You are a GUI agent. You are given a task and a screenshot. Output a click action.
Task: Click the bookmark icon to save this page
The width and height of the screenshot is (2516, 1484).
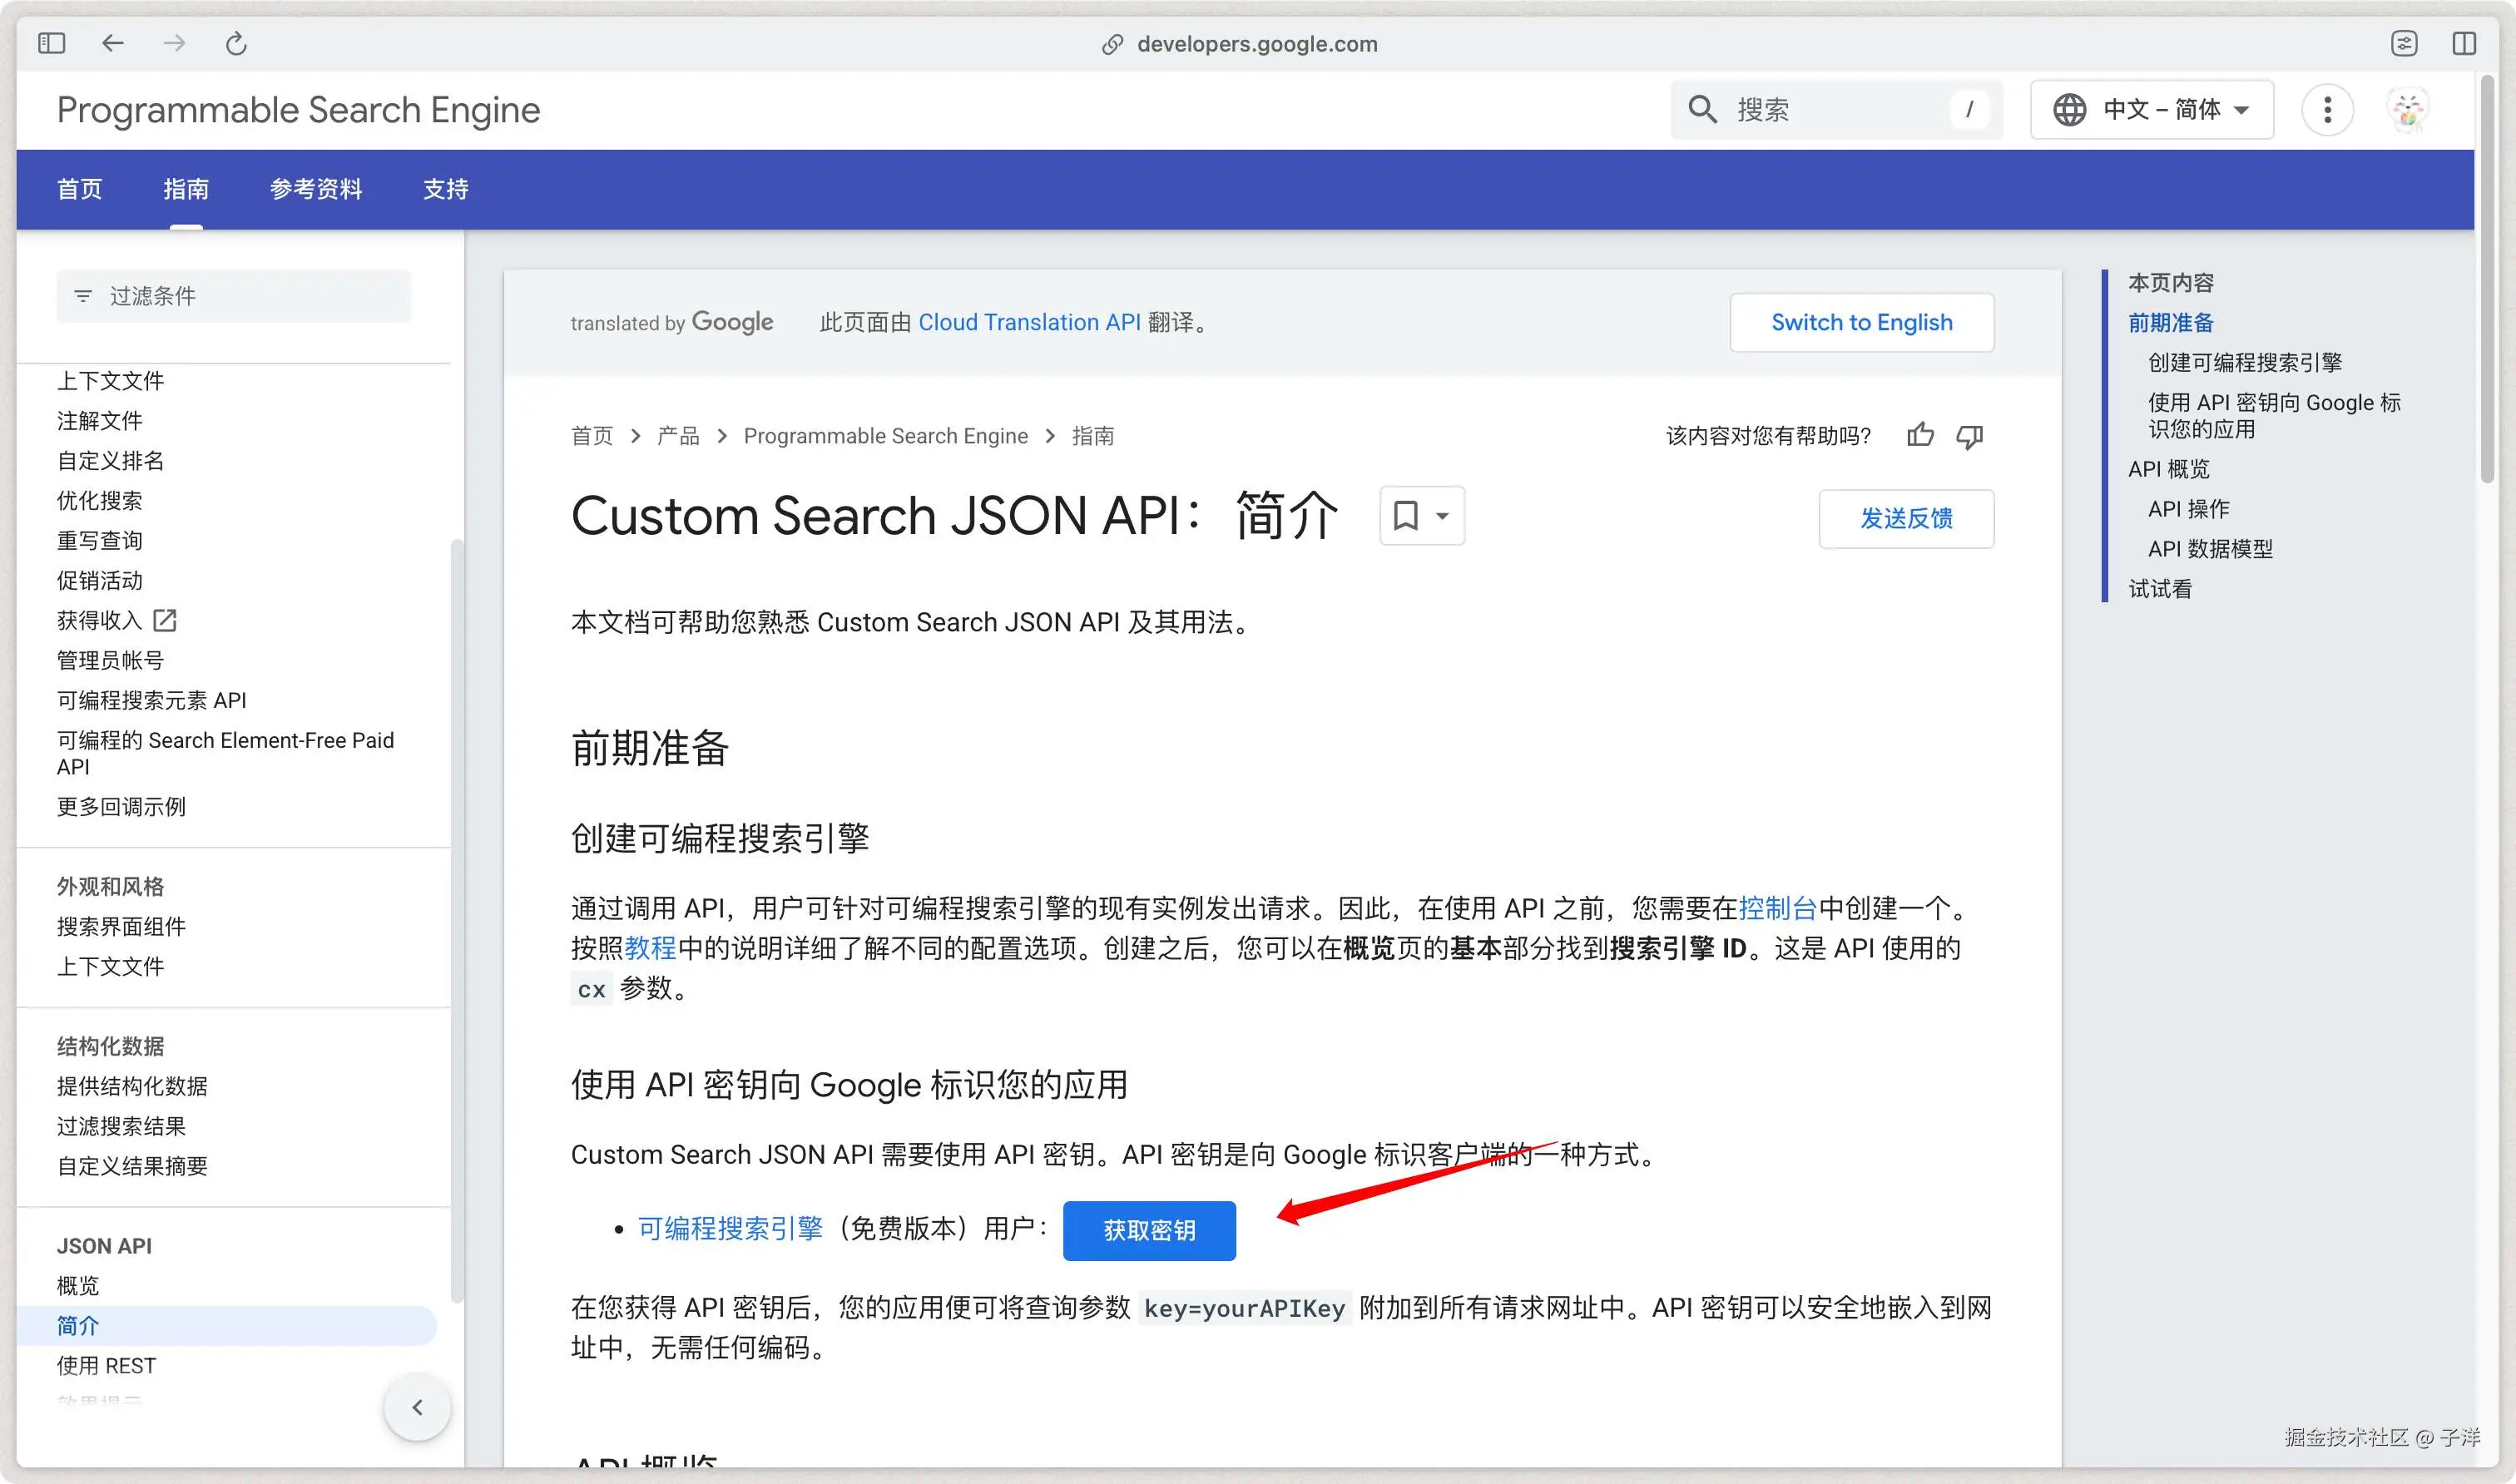1406,516
